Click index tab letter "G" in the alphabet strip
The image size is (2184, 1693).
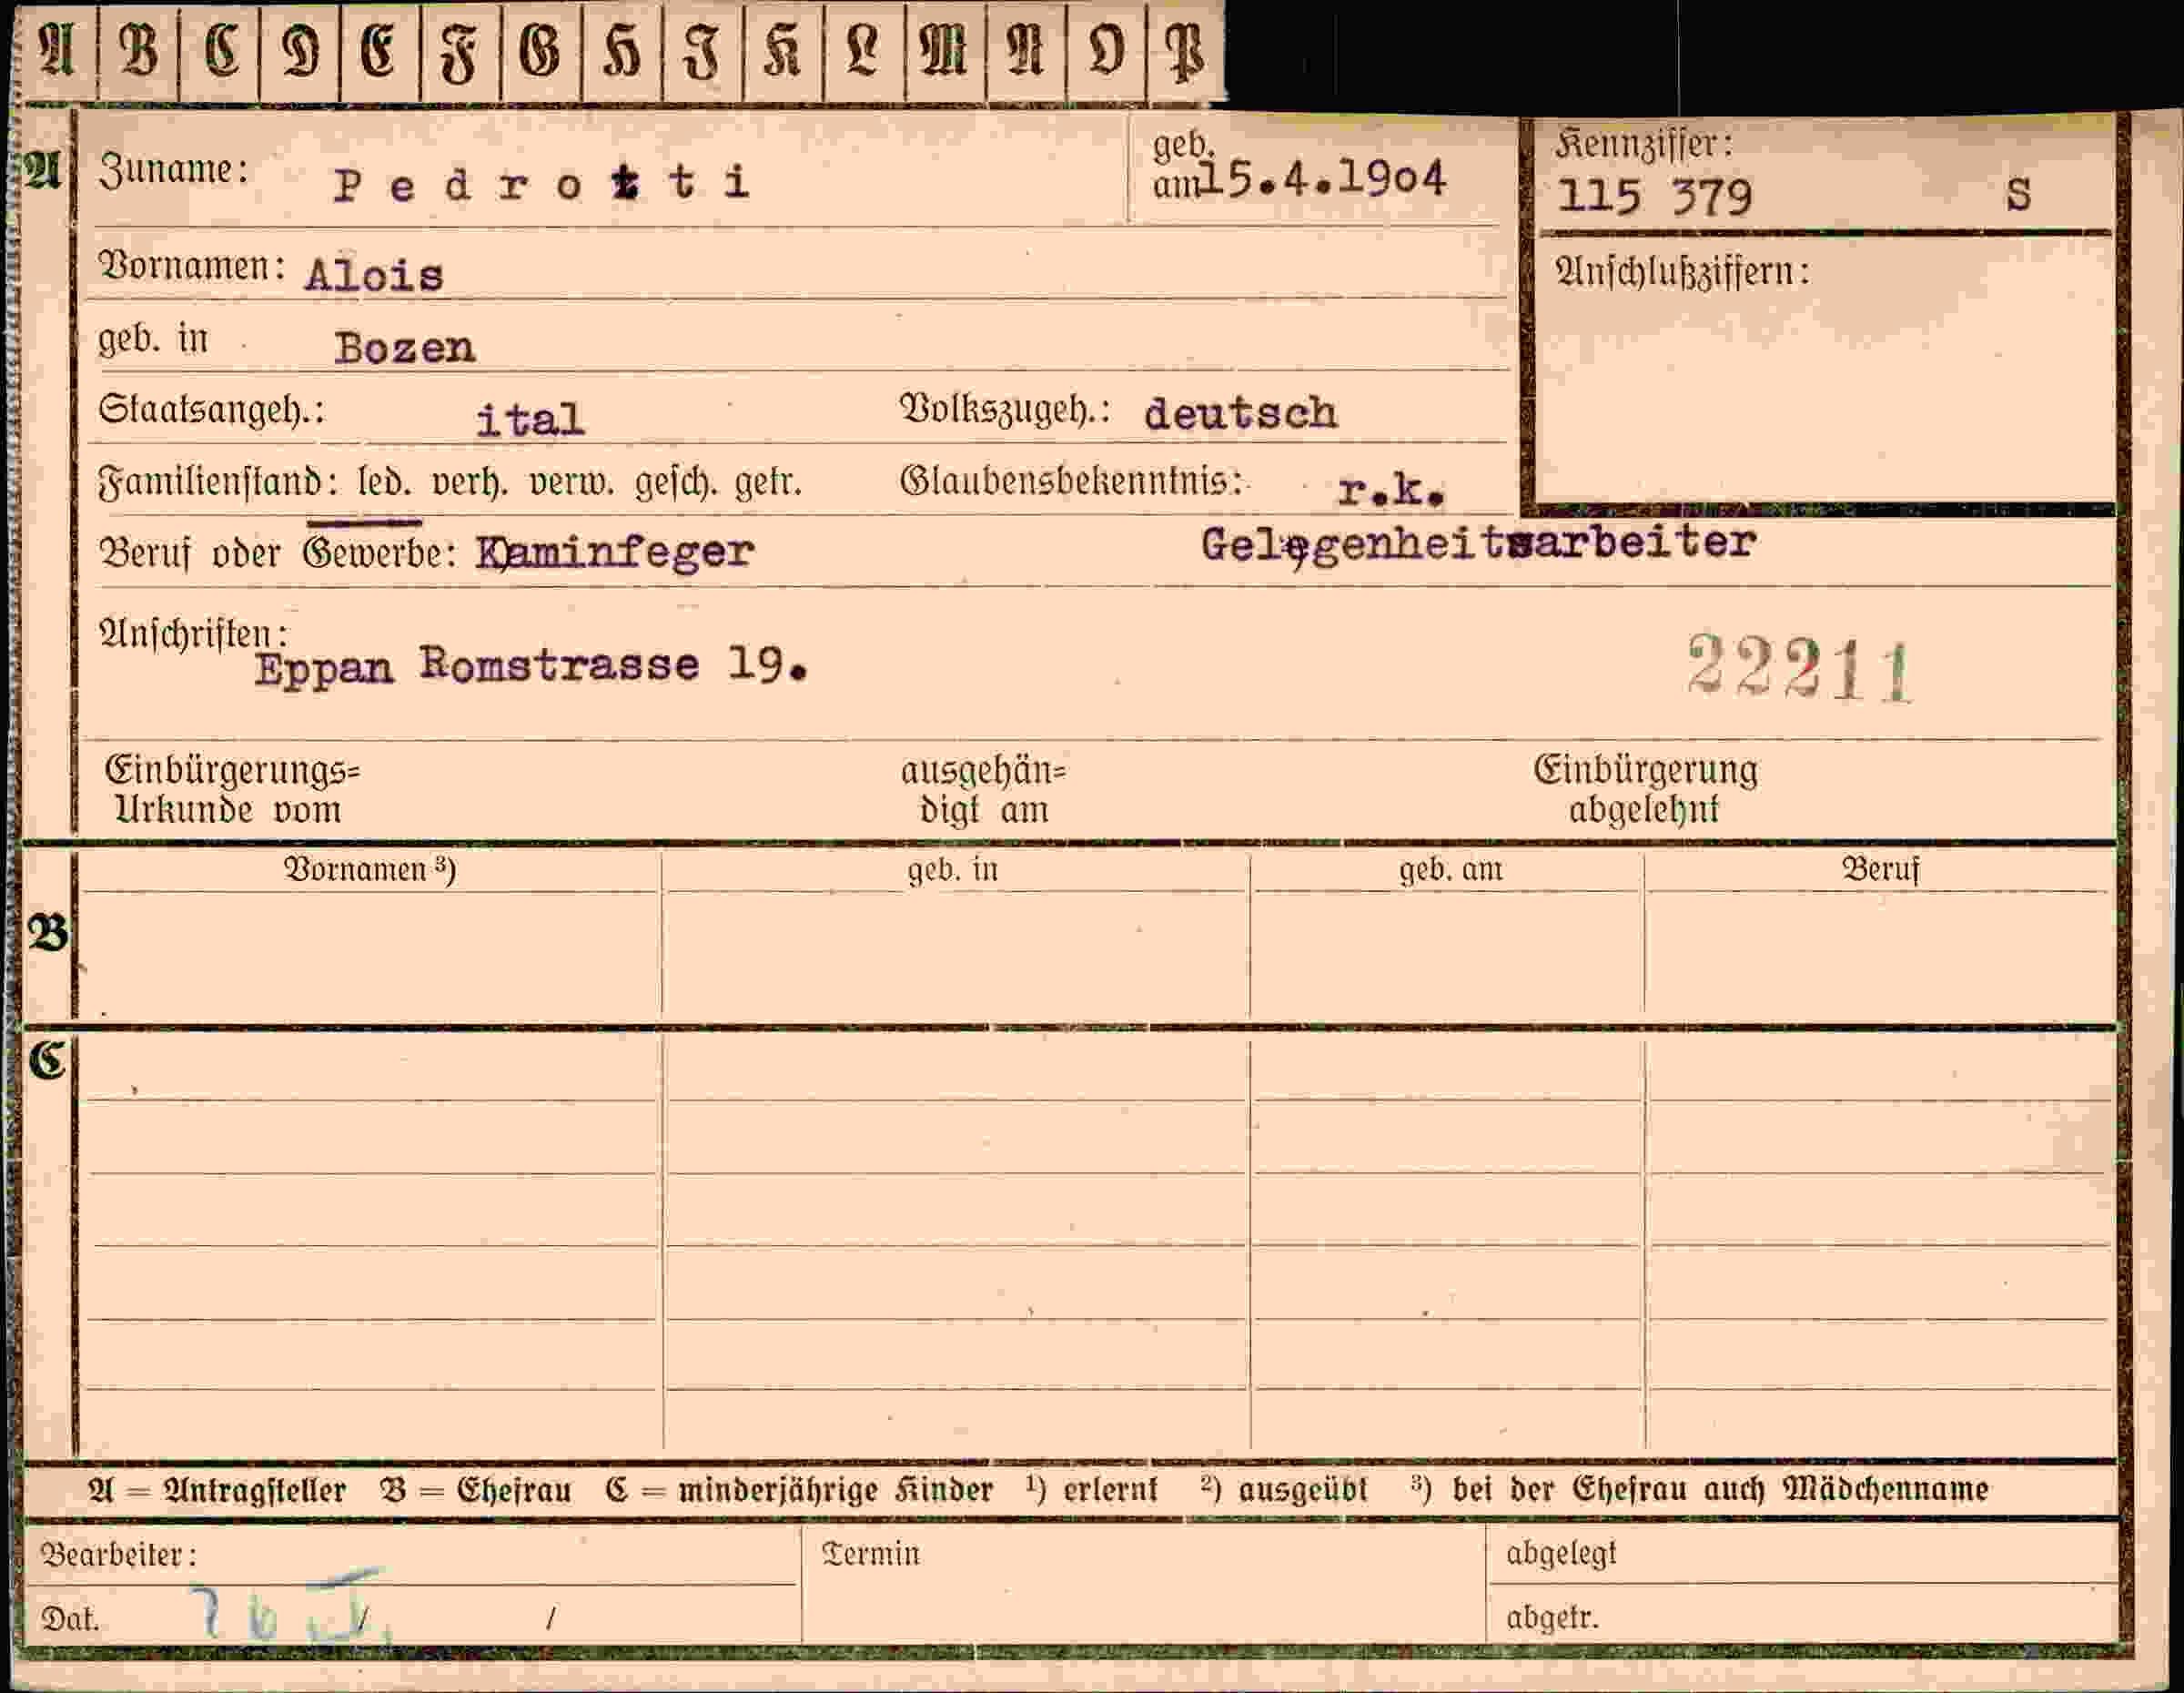click(x=540, y=49)
